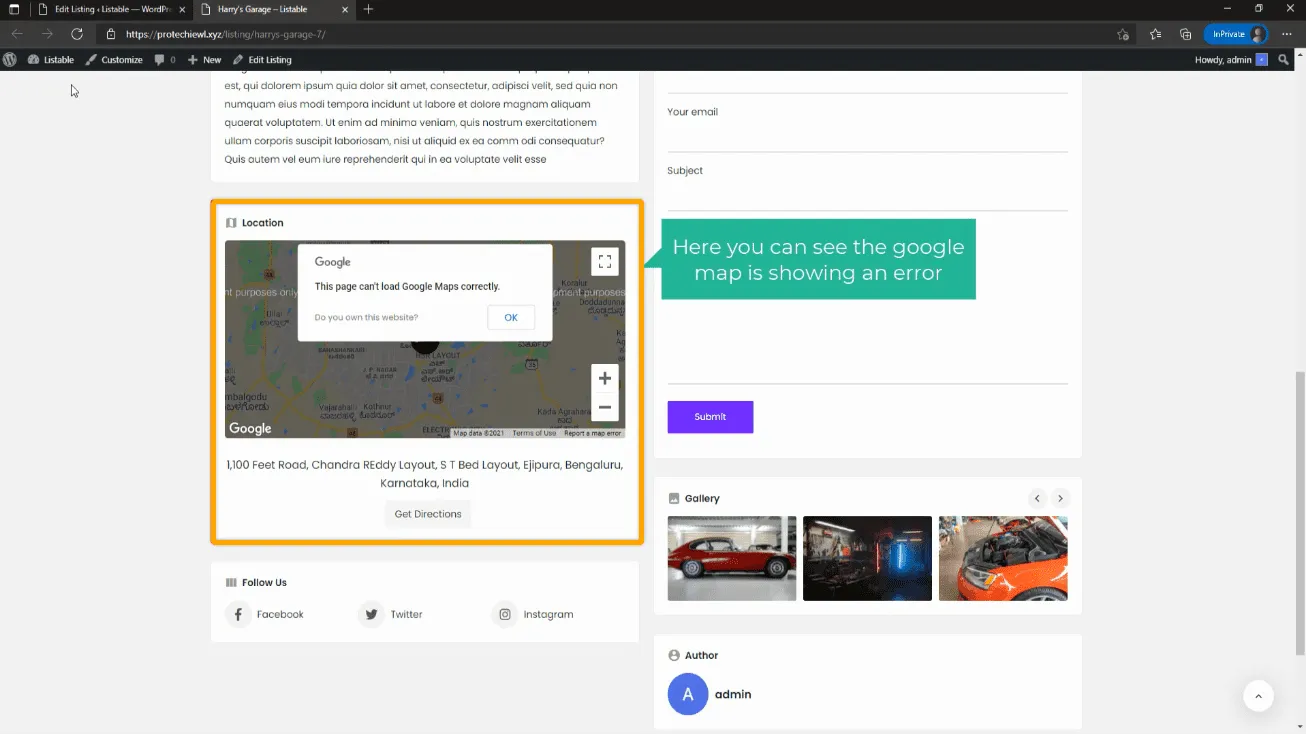Submit the contact form
Image resolution: width=1306 pixels, height=734 pixels.
pos(710,417)
